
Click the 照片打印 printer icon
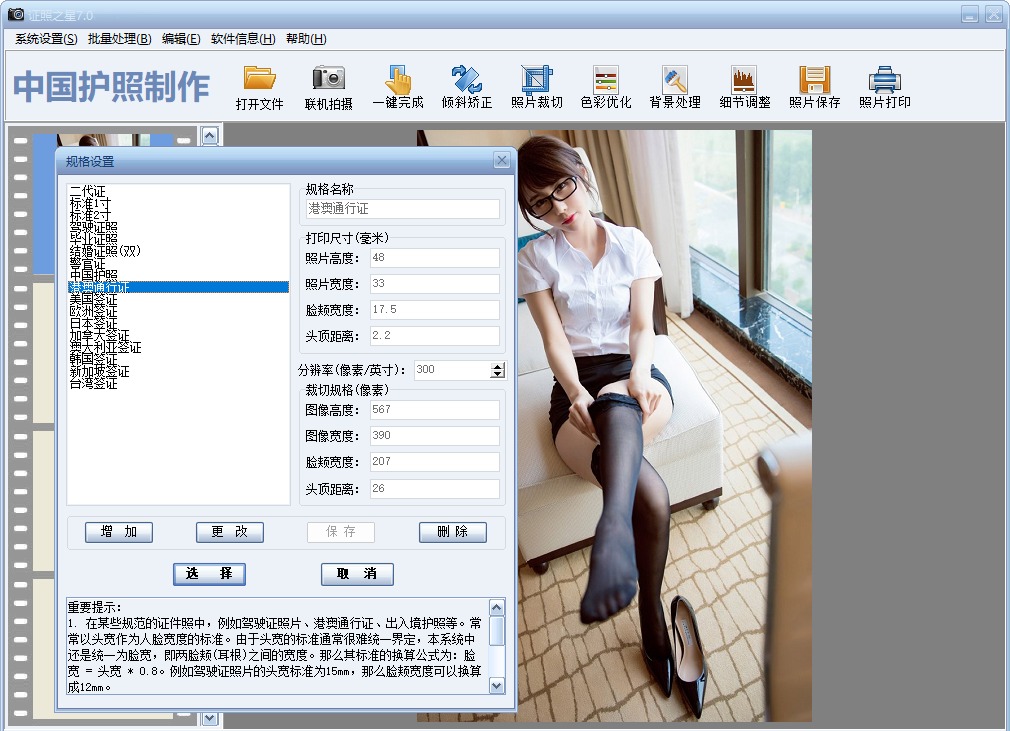pyautogui.click(x=884, y=79)
